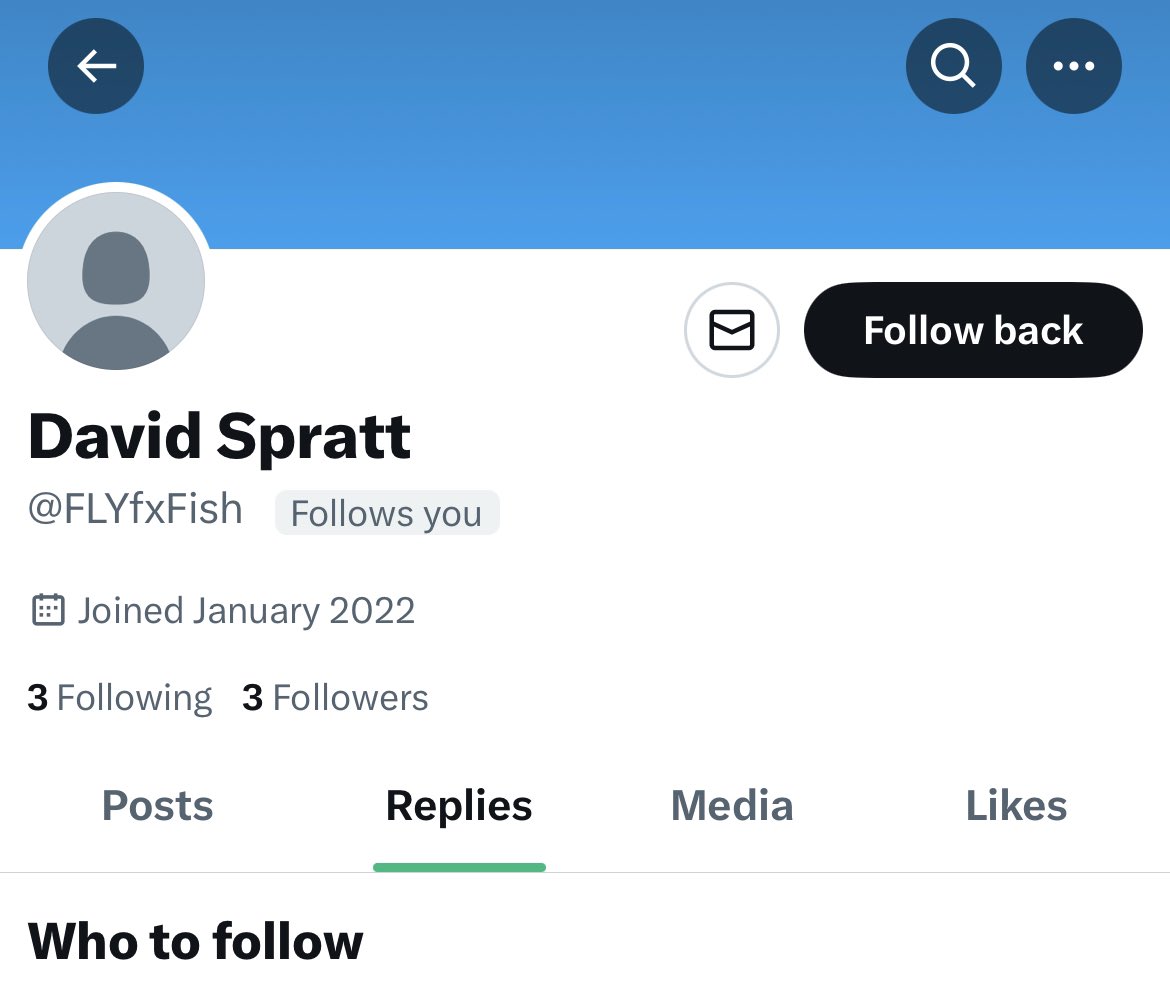This screenshot has height=1008, width=1170.
Task: Click the @FLYfxFish handle
Action: [135, 510]
